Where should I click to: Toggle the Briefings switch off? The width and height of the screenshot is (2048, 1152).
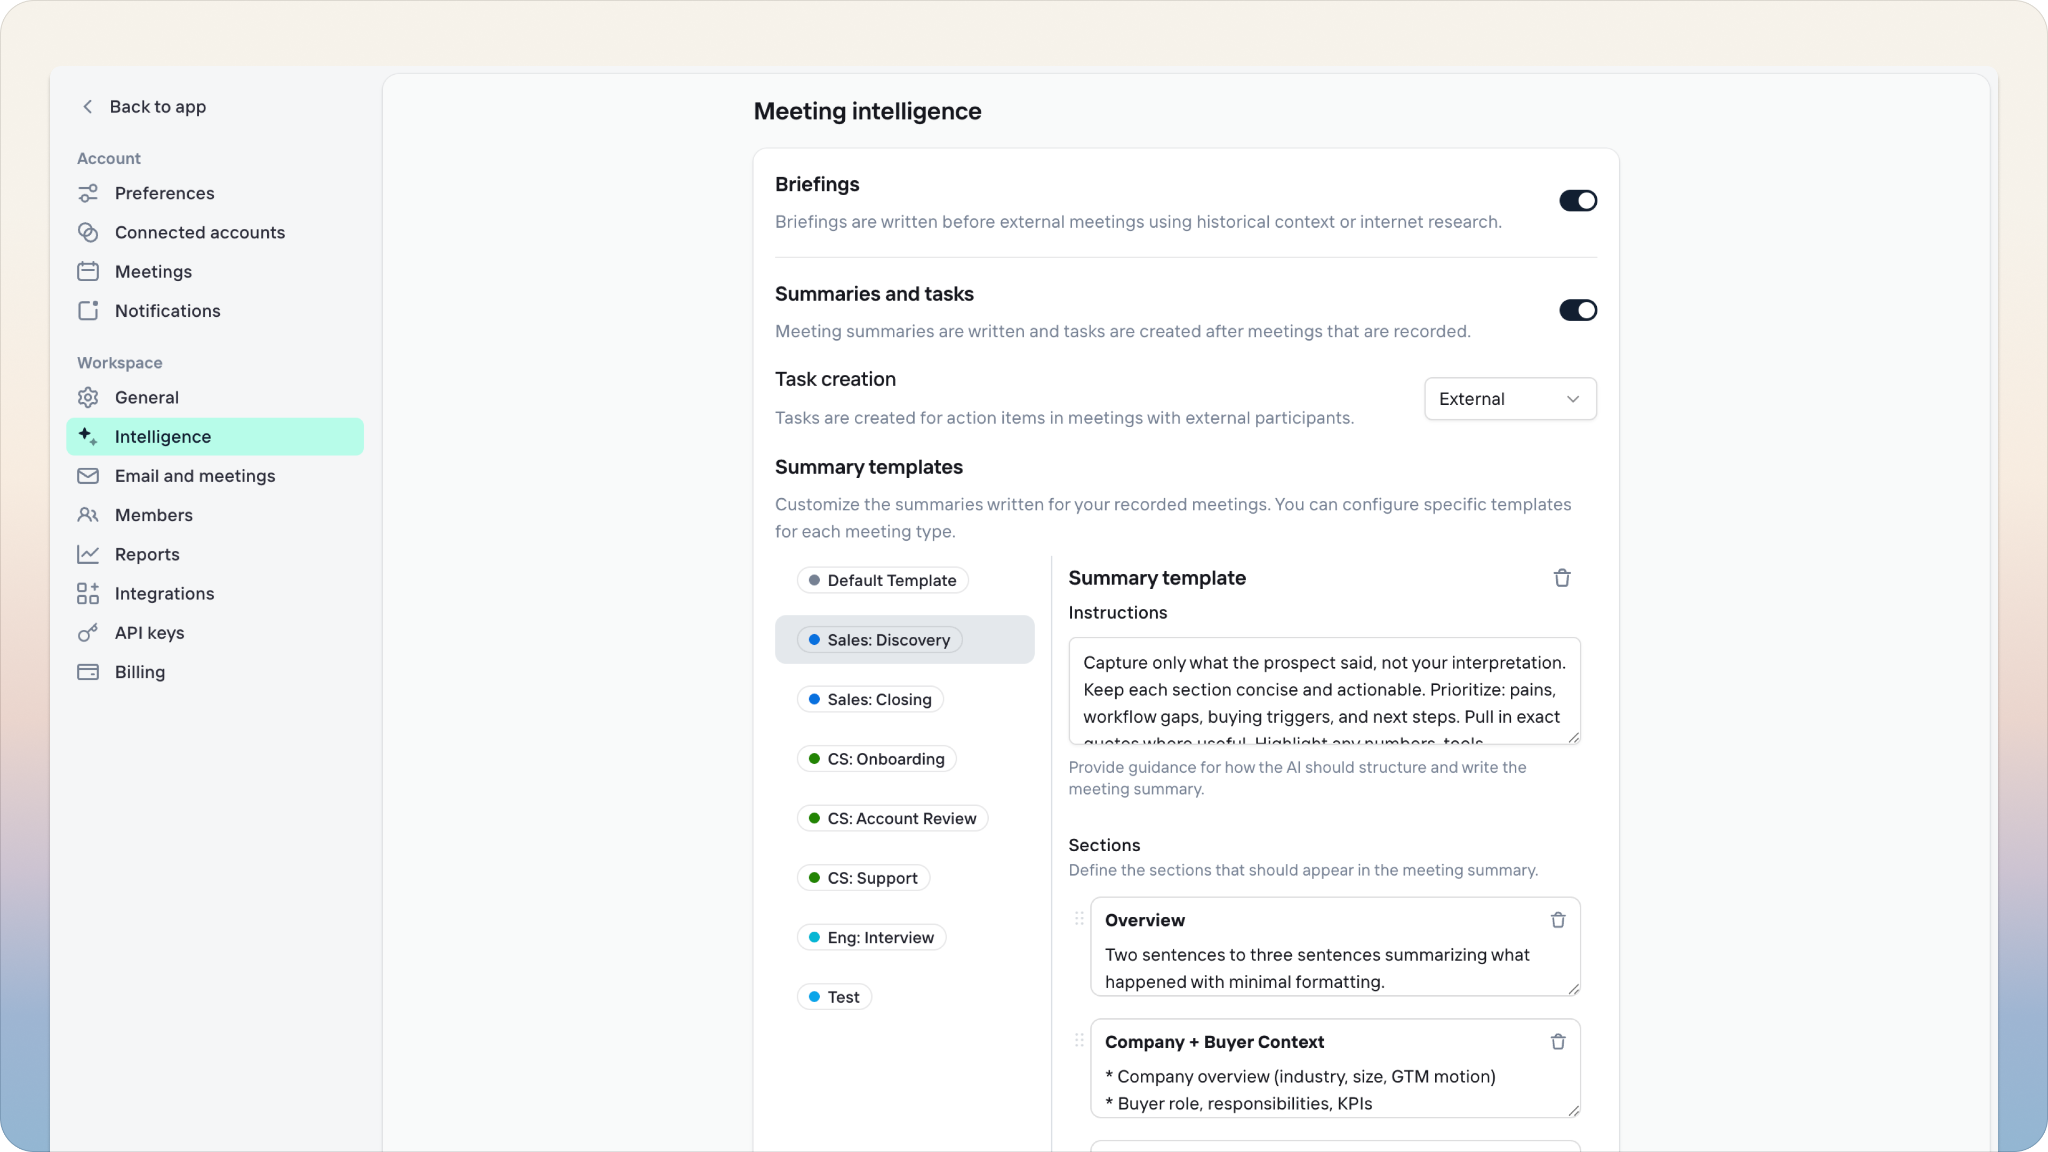[1578, 201]
